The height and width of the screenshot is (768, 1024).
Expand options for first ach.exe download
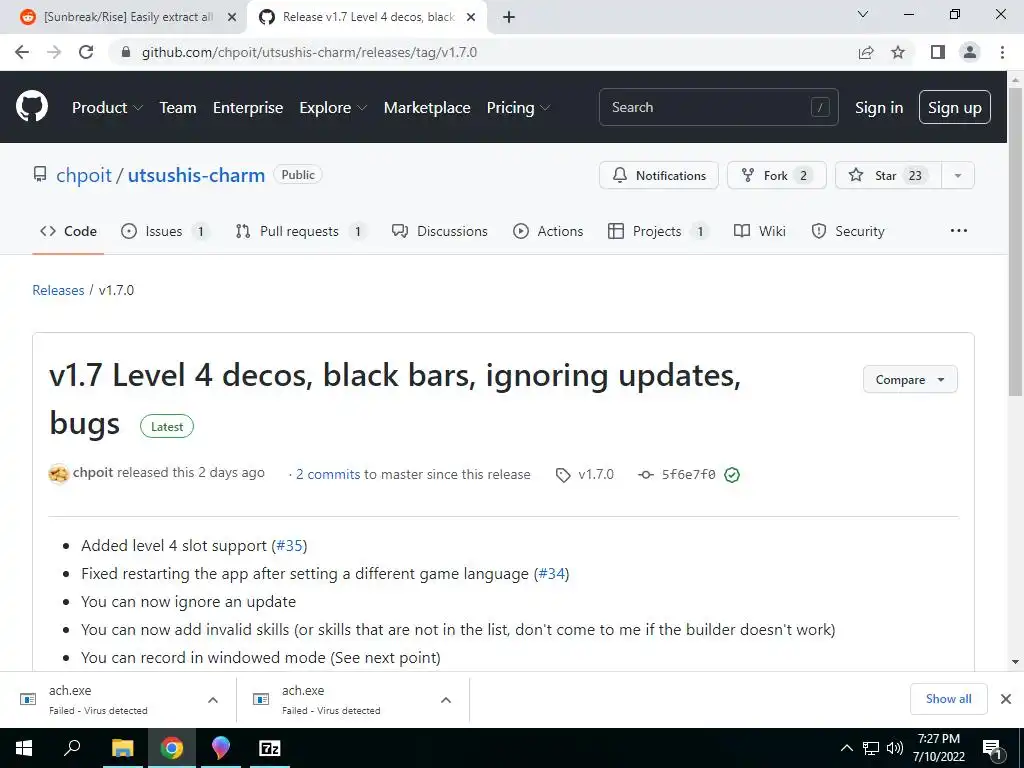tap(213, 700)
